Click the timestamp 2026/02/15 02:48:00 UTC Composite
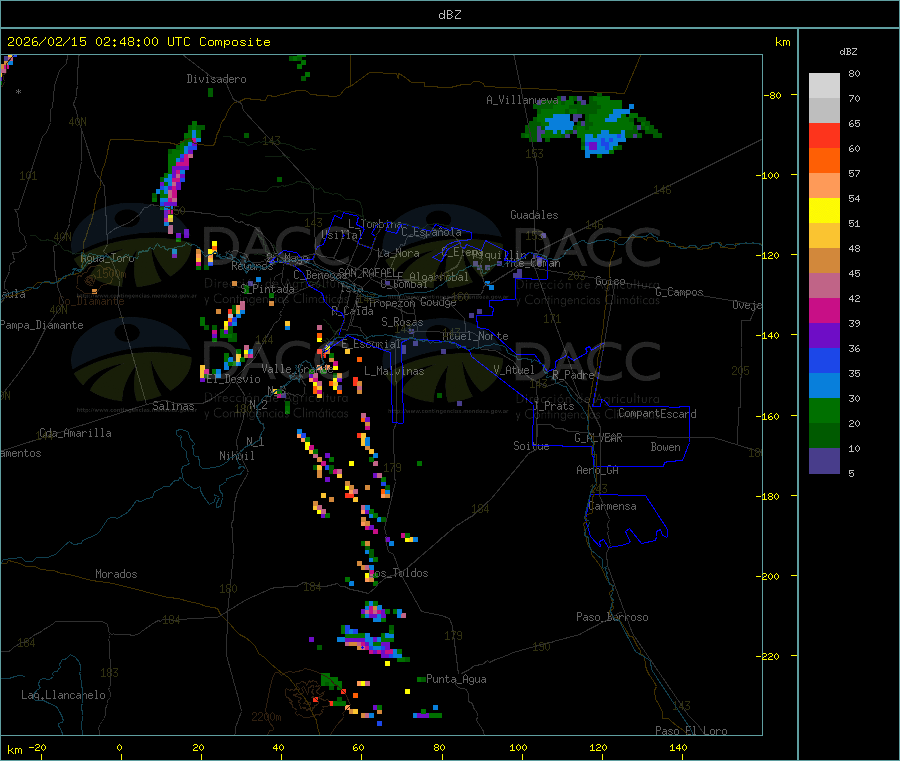900x761 pixels. [x=138, y=42]
